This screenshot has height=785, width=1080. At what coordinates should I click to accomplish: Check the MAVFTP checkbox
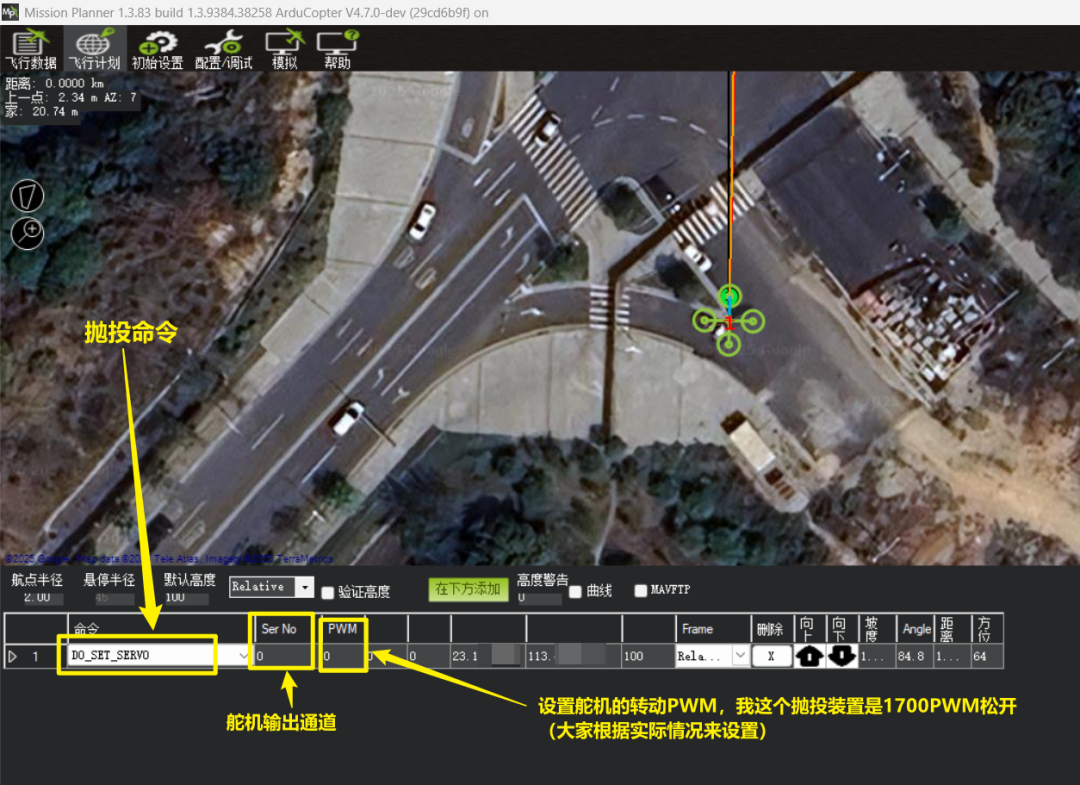click(641, 591)
